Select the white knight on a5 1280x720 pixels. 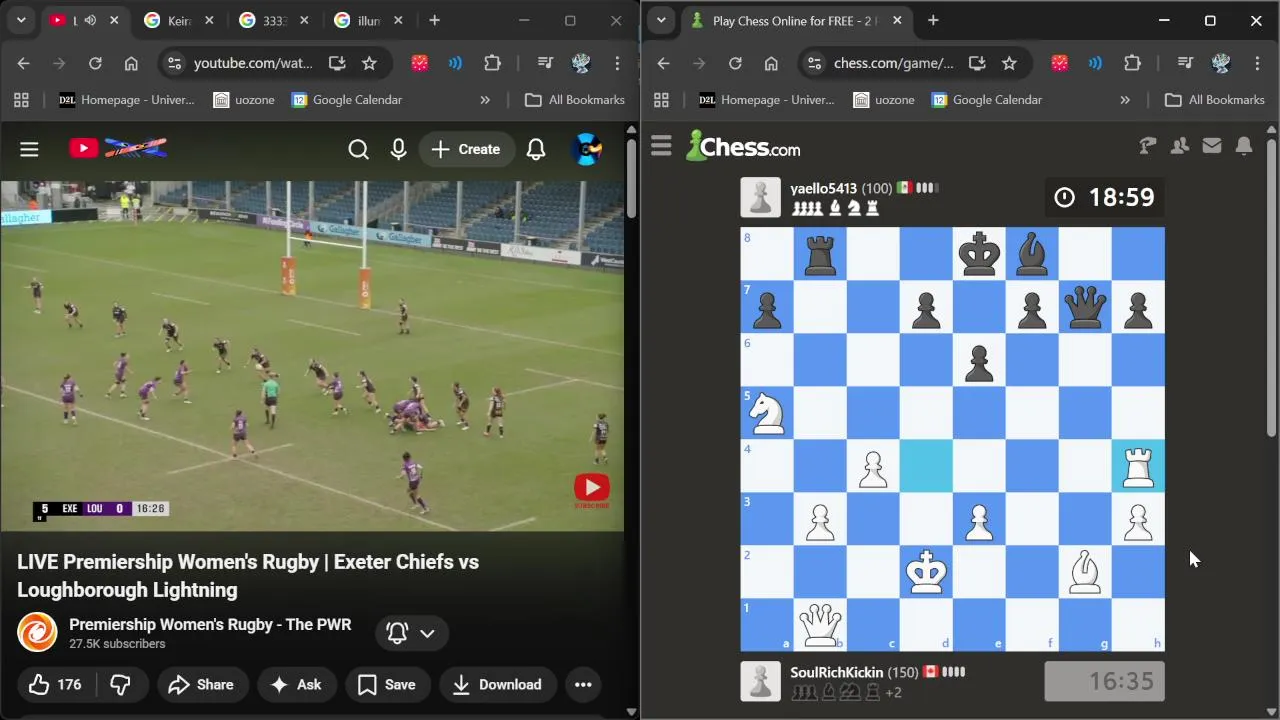[767, 413]
